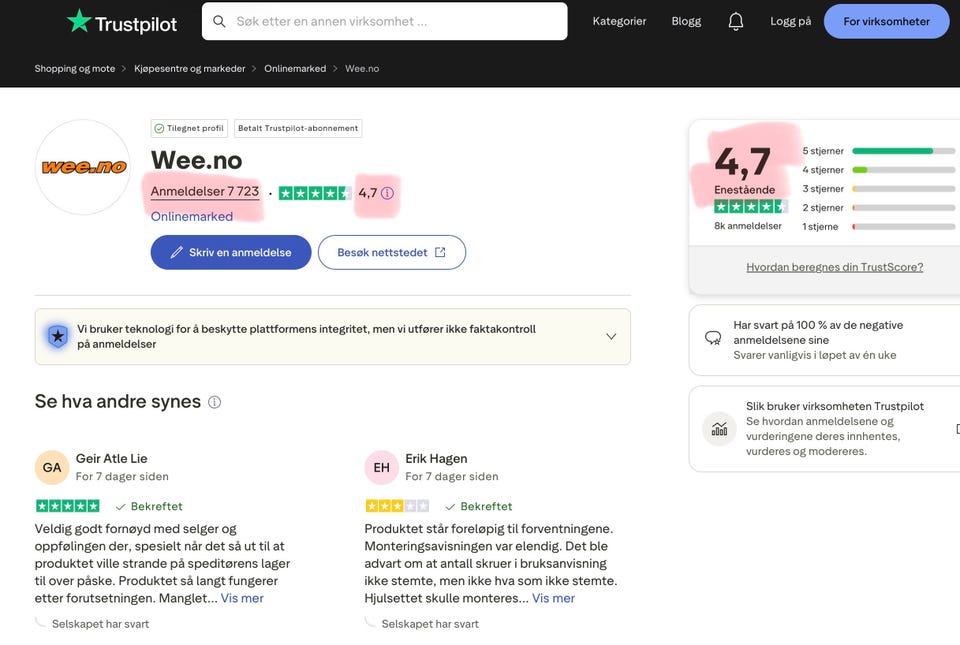Click Vis mer on Geir Atle Lie's review
This screenshot has height=645, width=960.
click(x=242, y=598)
